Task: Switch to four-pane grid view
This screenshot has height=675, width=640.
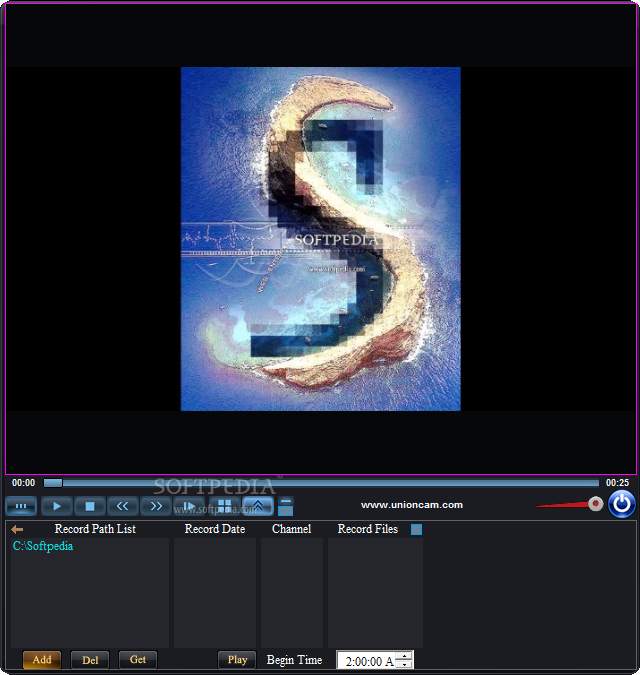Action: (224, 506)
